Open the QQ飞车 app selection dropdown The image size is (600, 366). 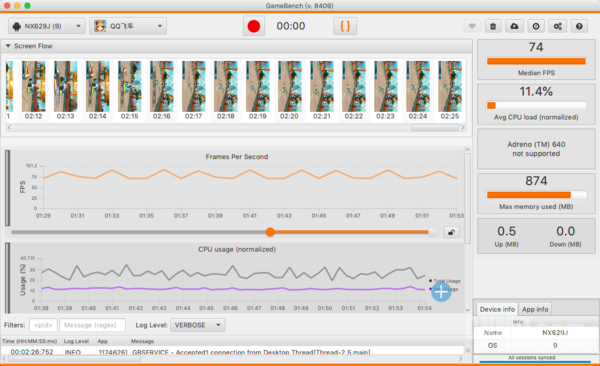click(x=128, y=26)
